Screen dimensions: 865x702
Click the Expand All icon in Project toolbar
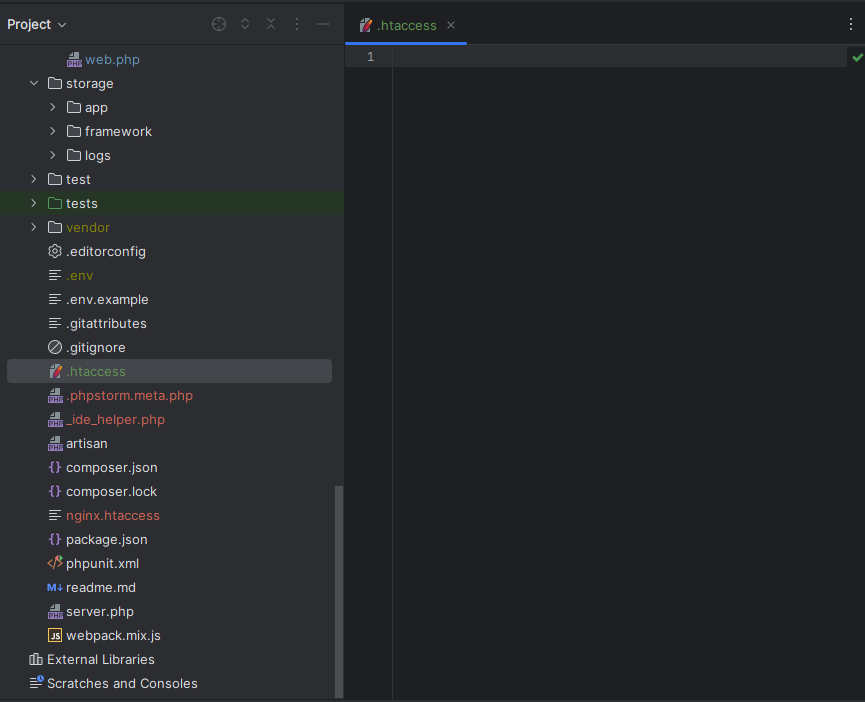click(245, 24)
